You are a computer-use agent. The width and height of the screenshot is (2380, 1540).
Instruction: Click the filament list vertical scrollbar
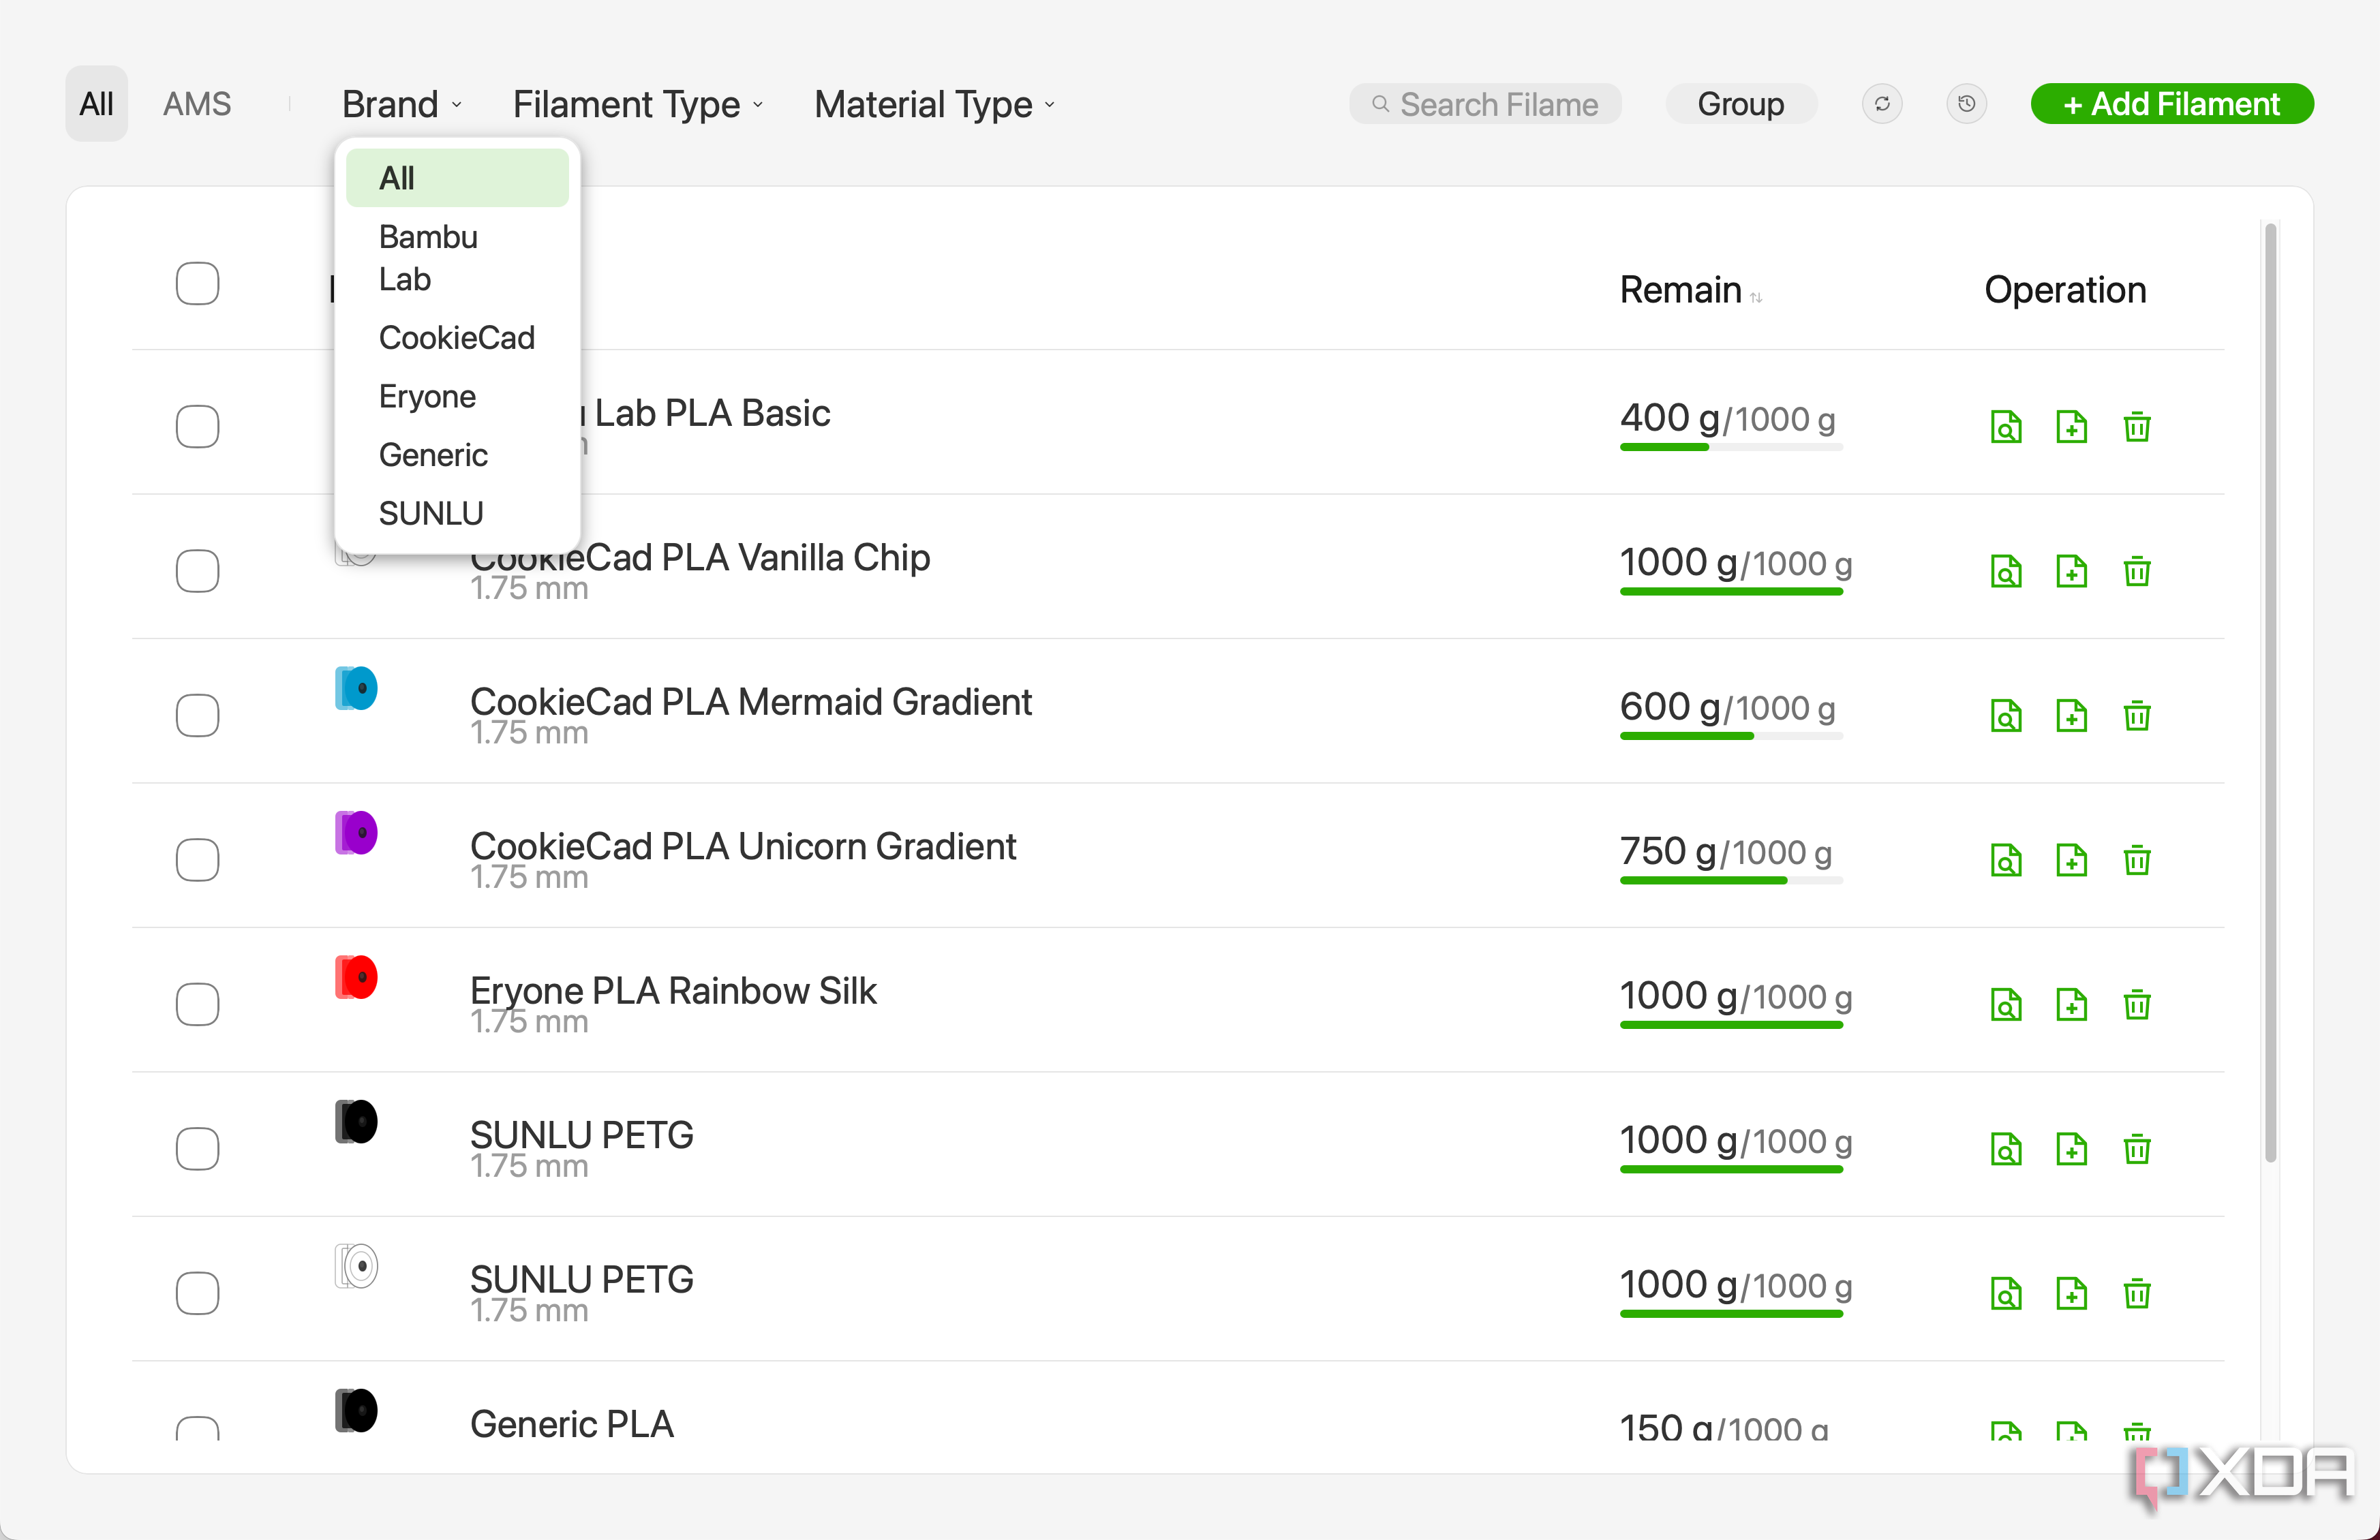(2270, 692)
